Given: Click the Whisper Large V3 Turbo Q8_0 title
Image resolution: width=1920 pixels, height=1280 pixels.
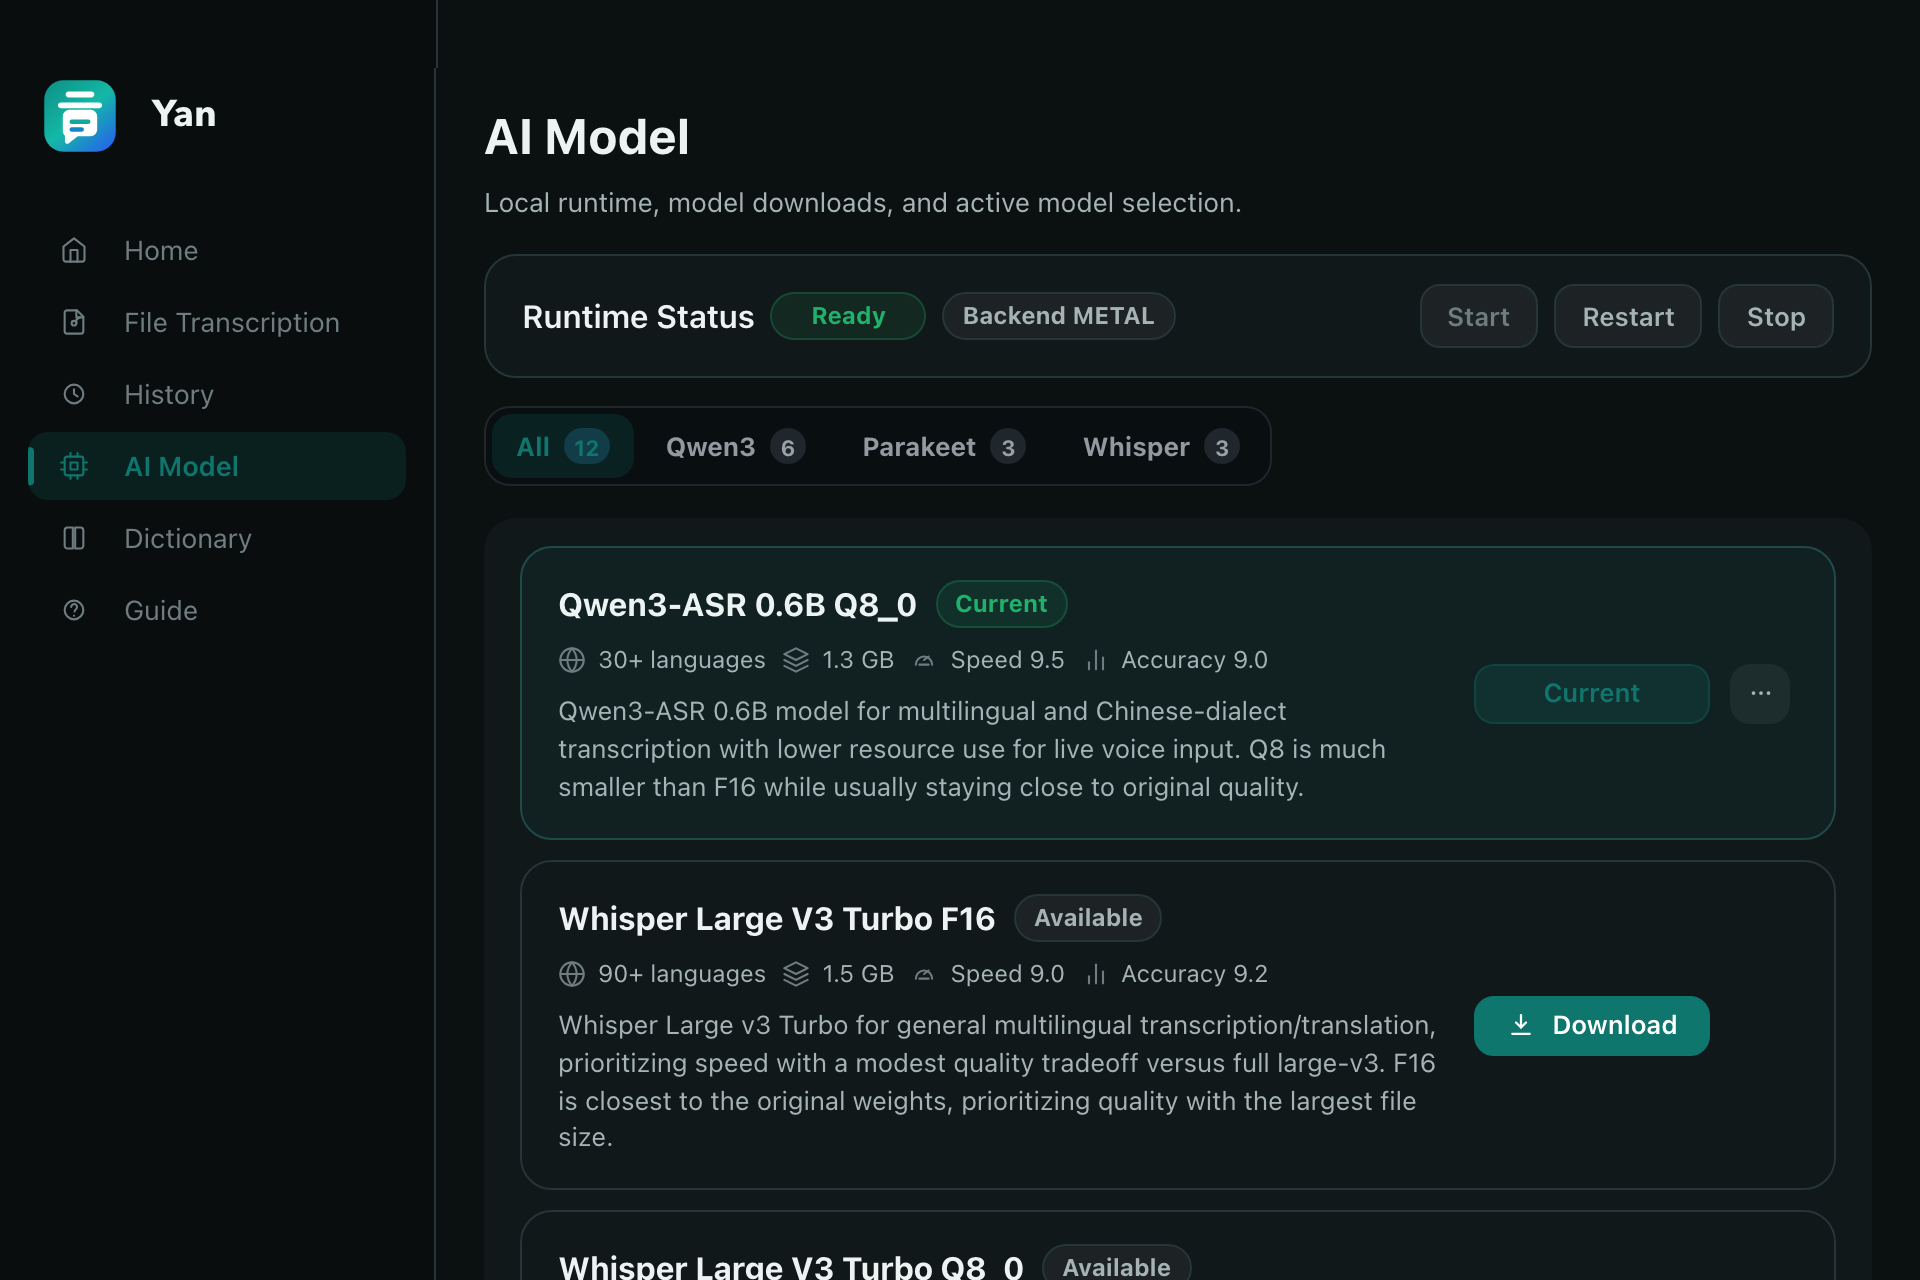Looking at the screenshot, I should click(791, 1267).
